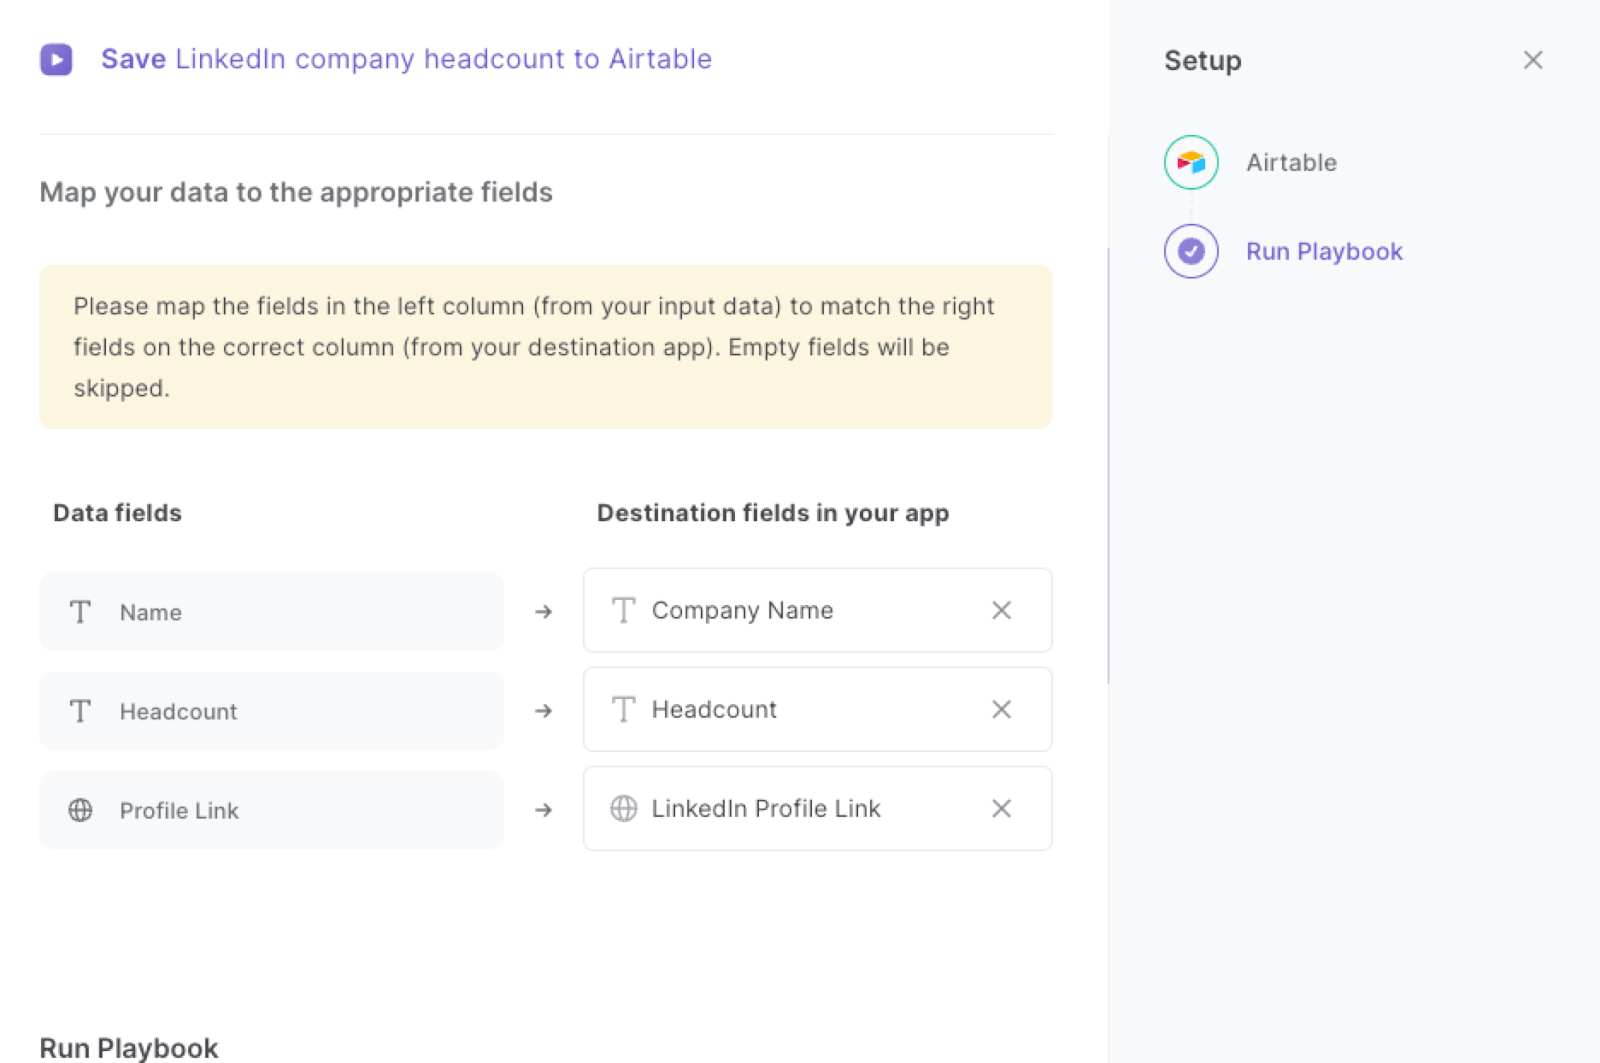1600x1063 pixels.
Task: Select the Name data field
Action: click(x=271, y=612)
